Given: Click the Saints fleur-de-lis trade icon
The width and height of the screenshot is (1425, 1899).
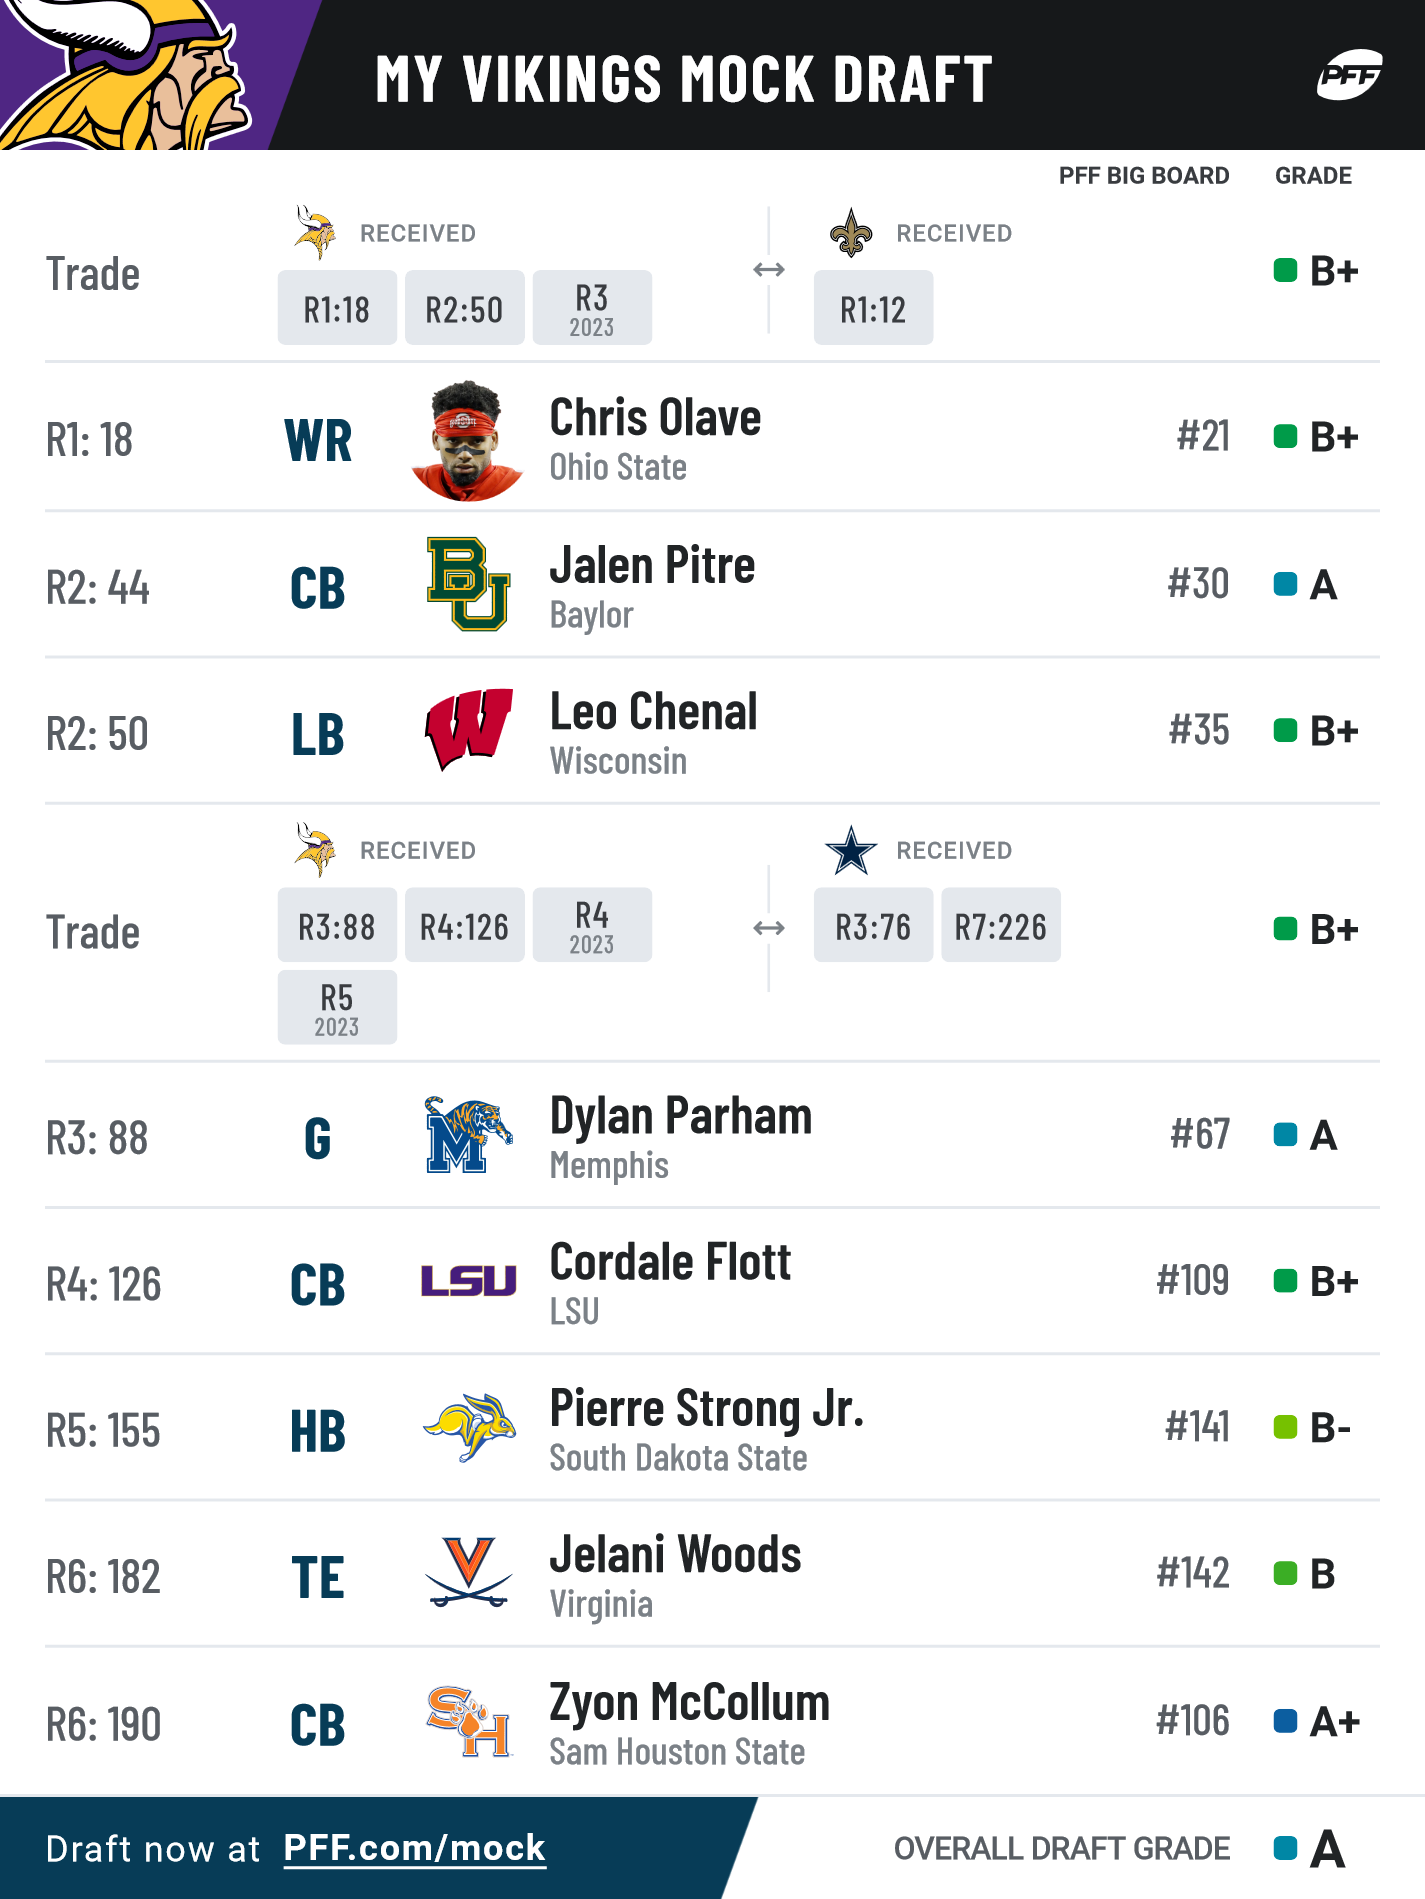Looking at the screenshot, I should point(851,233).
